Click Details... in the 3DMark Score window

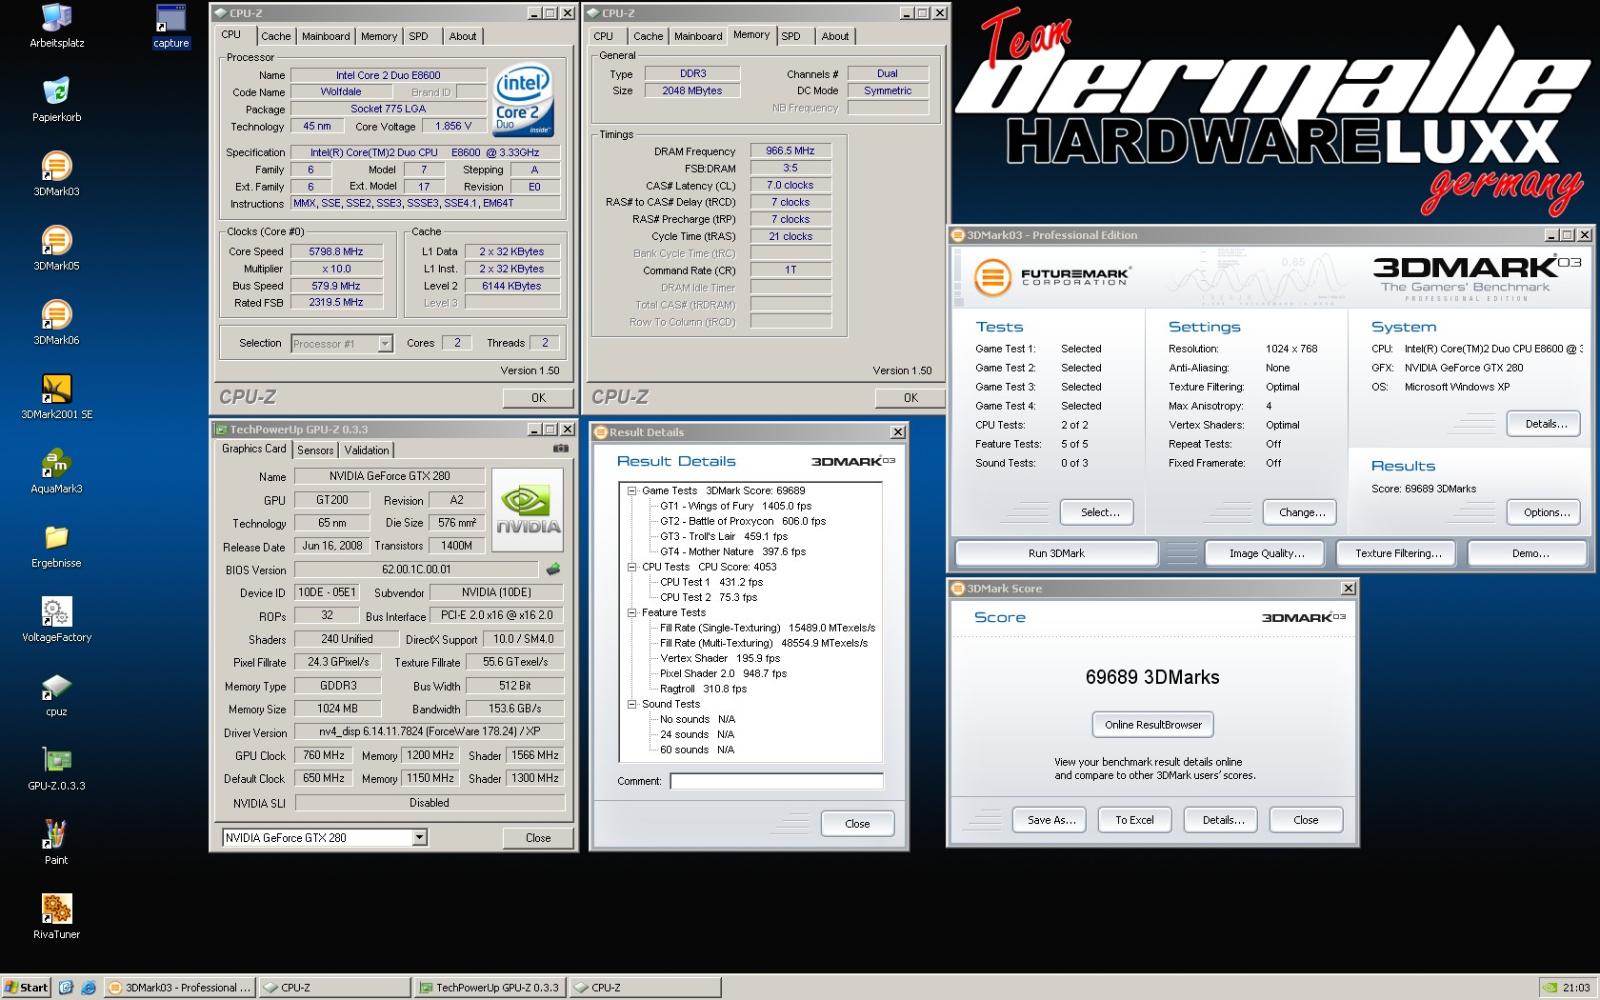1223,820
